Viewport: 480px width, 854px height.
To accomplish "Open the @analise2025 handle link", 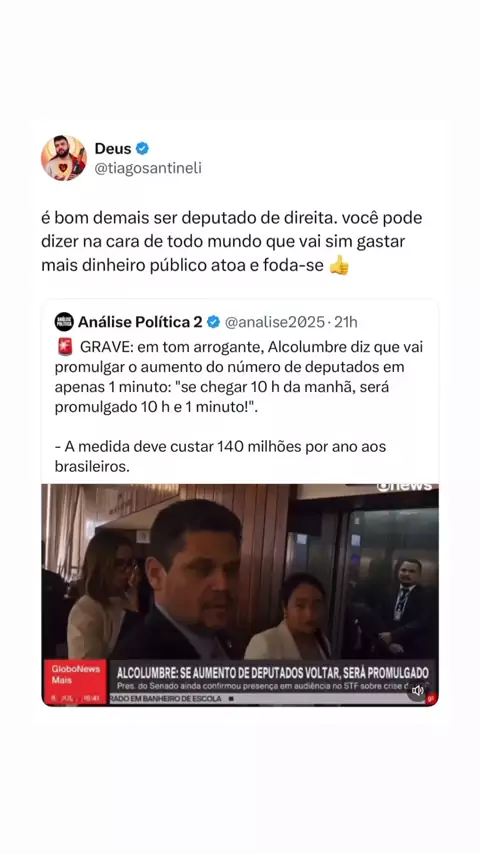I will tap(275, 322).
